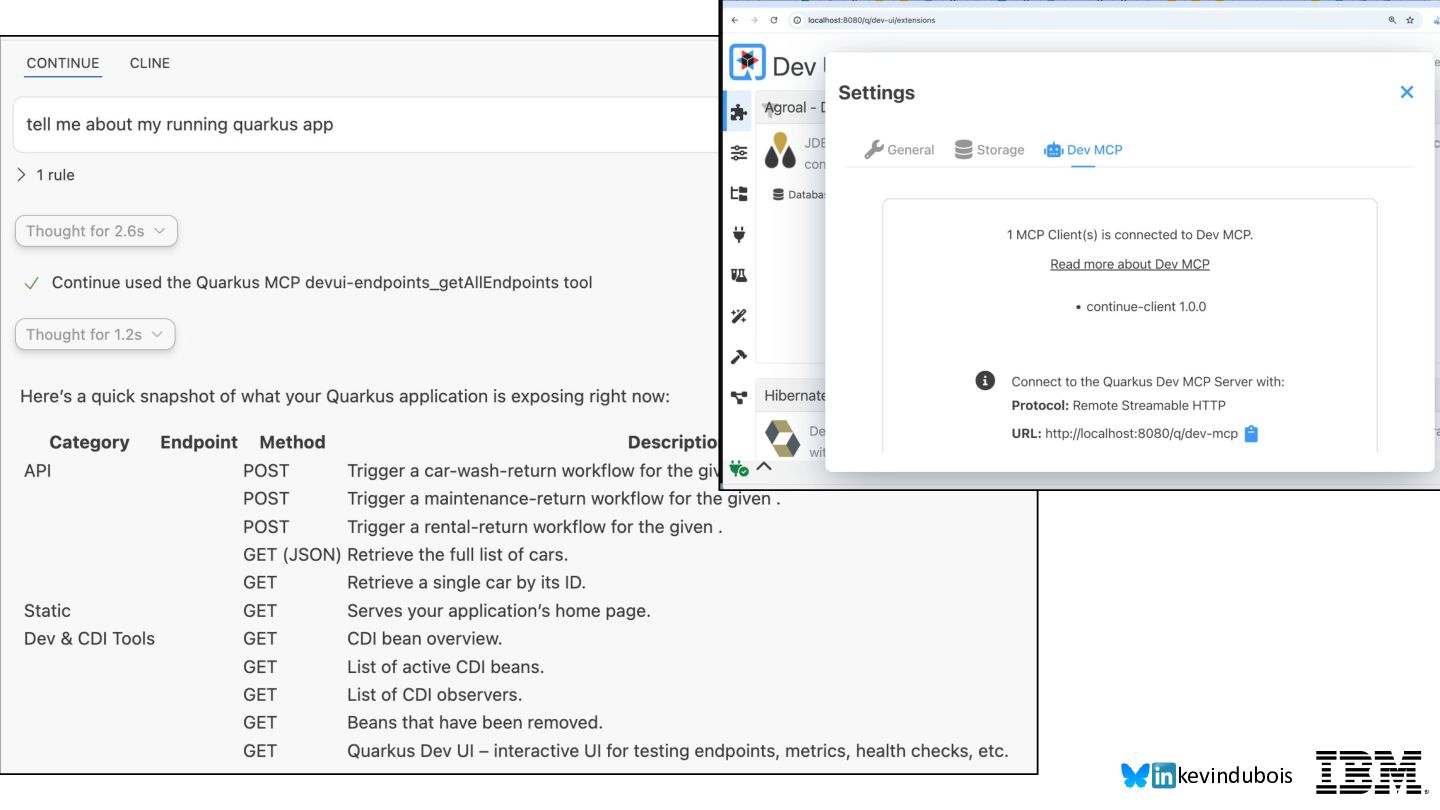Screen dimensions: 1440x810
Task: Open the Database link on Agroal card
Action: (x=798, y=195)
